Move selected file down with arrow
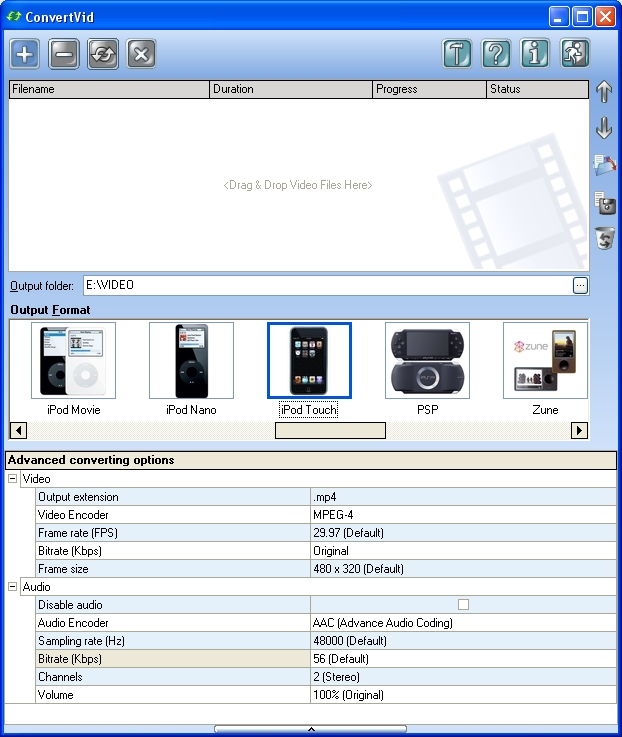 pos(604,127)
